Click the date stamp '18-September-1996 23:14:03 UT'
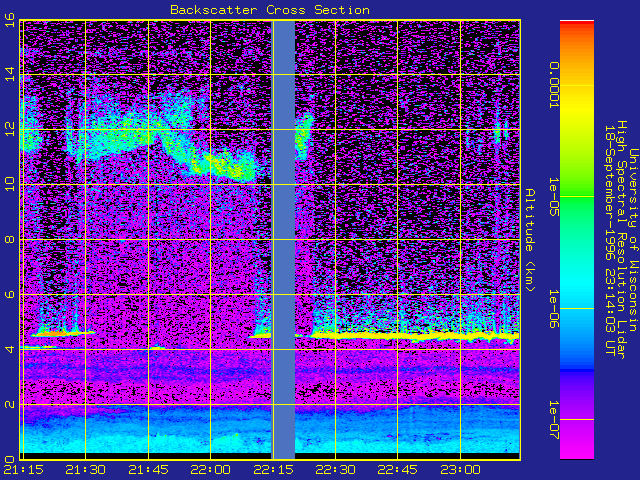 (609, 240)
